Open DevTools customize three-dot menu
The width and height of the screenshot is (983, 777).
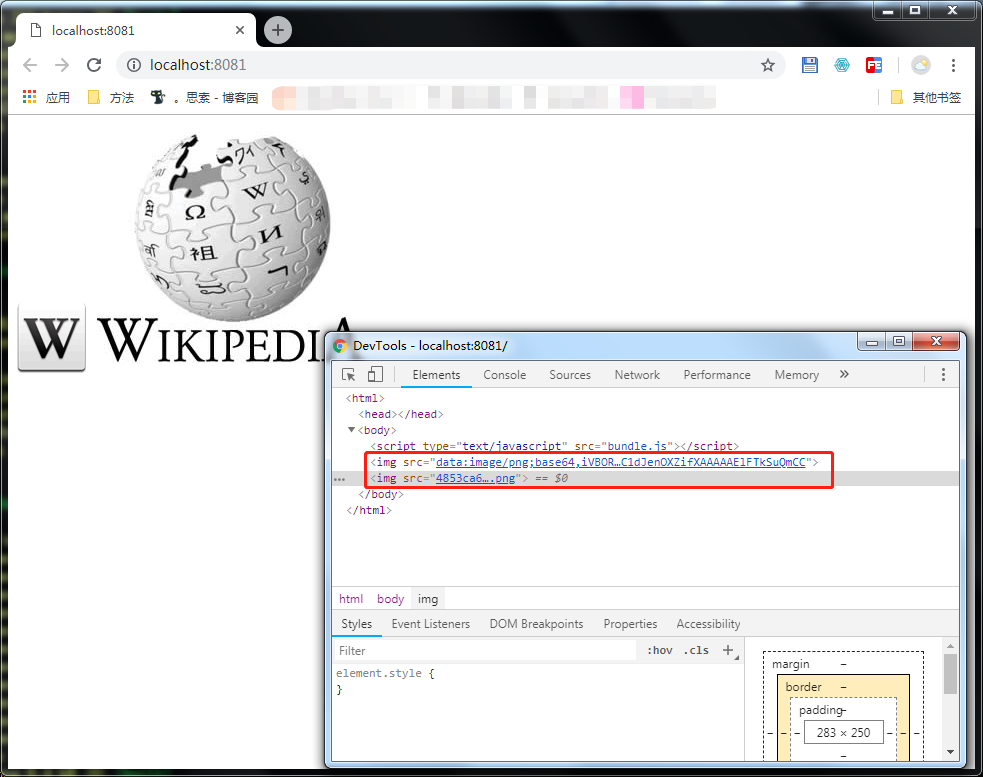pyautogui.click(x=943, y=374)
